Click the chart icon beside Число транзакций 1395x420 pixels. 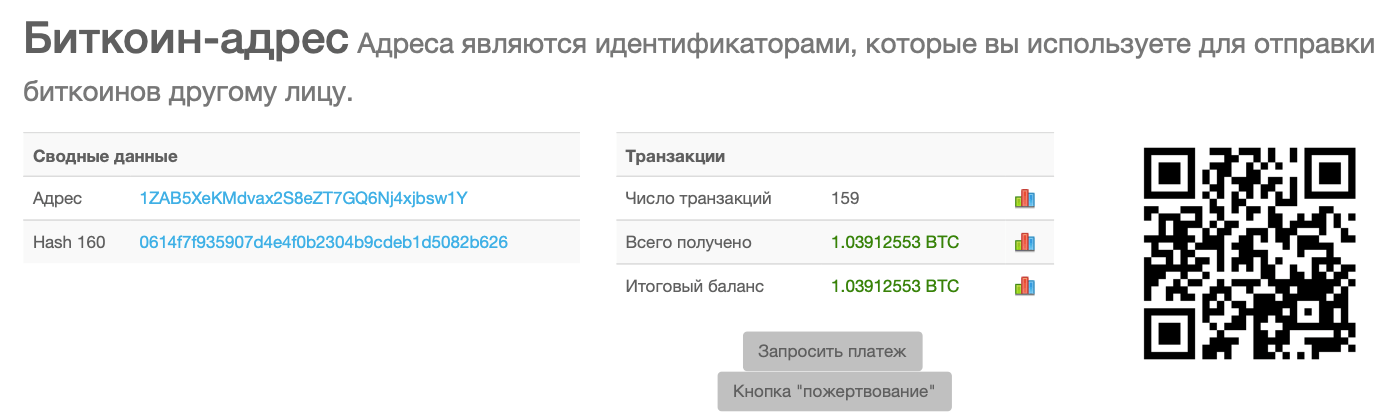(1024, 199)
